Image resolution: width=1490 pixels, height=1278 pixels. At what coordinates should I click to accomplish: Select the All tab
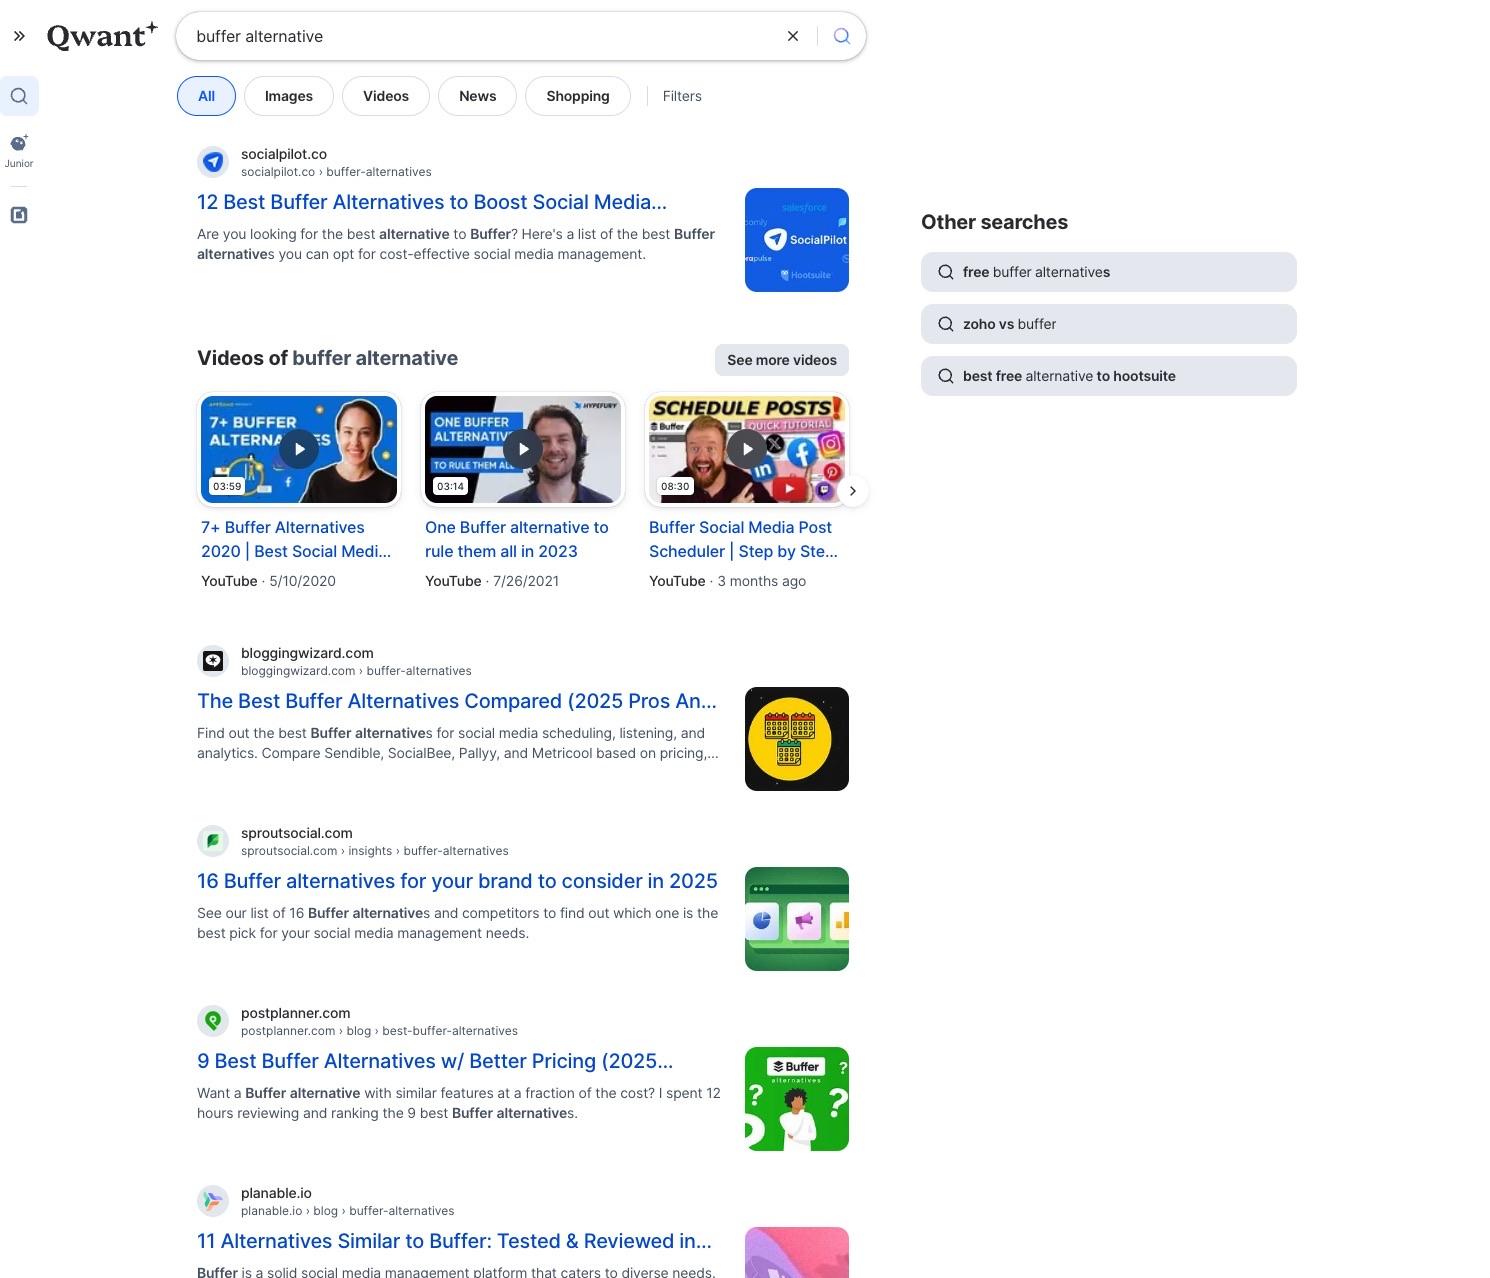pyautogui.click(x=206, y=96)
